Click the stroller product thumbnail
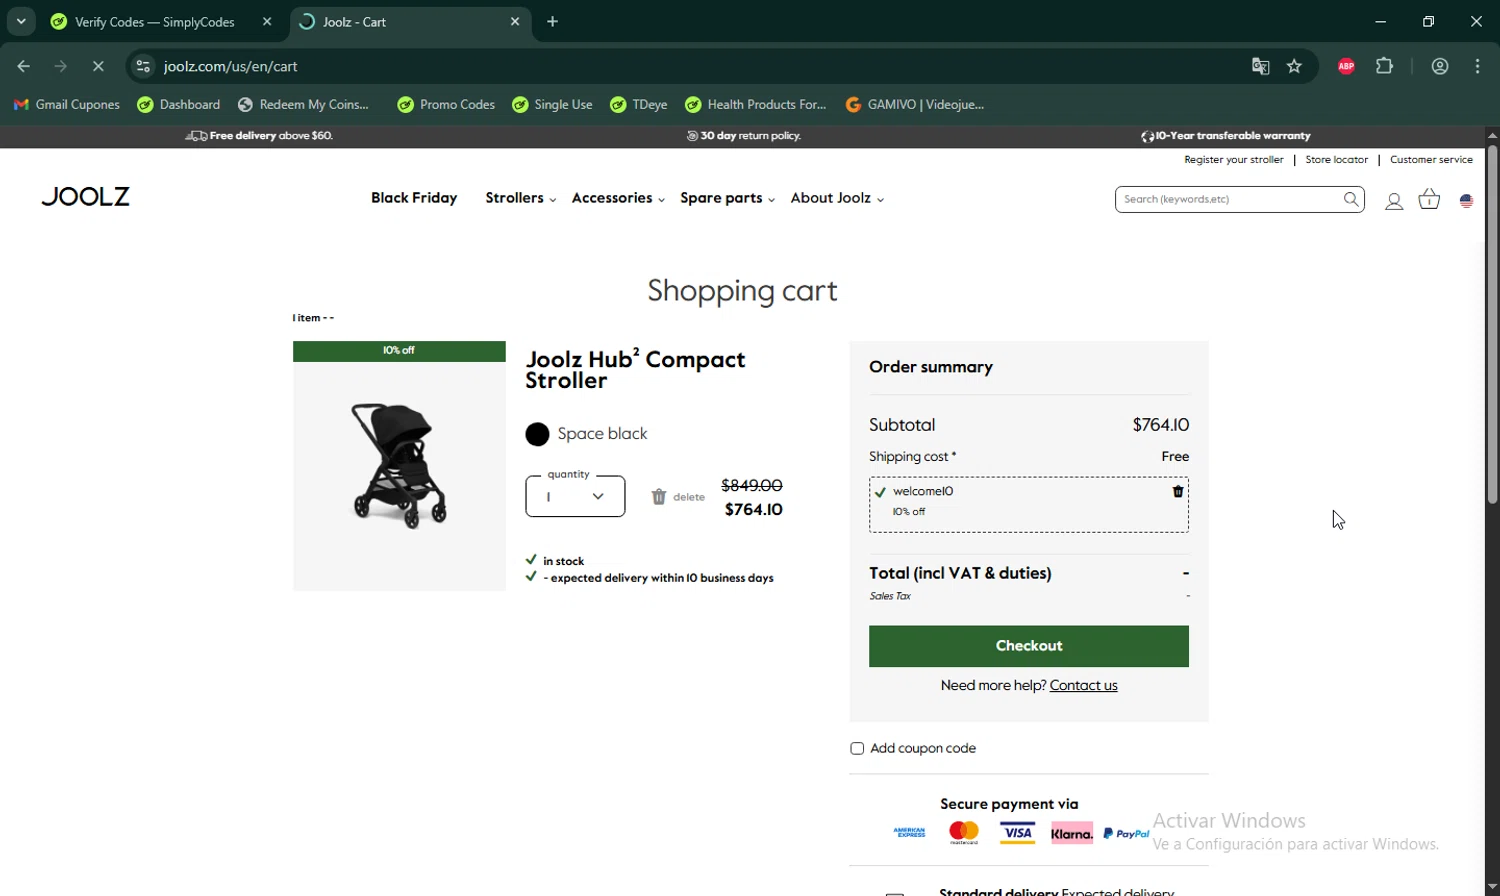 click(399, 466)
